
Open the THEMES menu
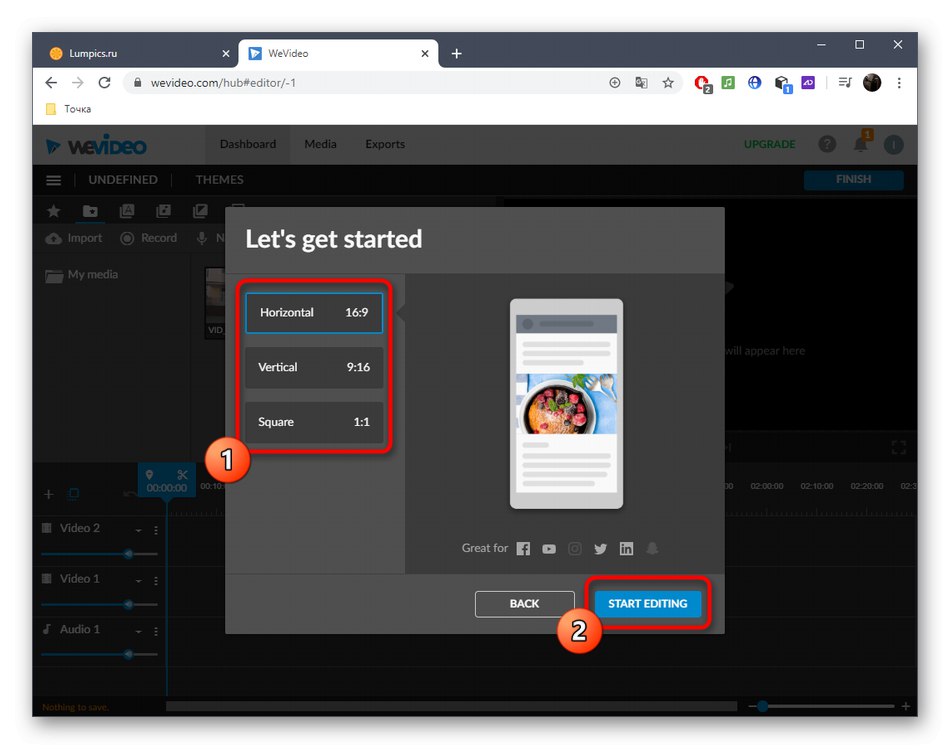point(219,180)
